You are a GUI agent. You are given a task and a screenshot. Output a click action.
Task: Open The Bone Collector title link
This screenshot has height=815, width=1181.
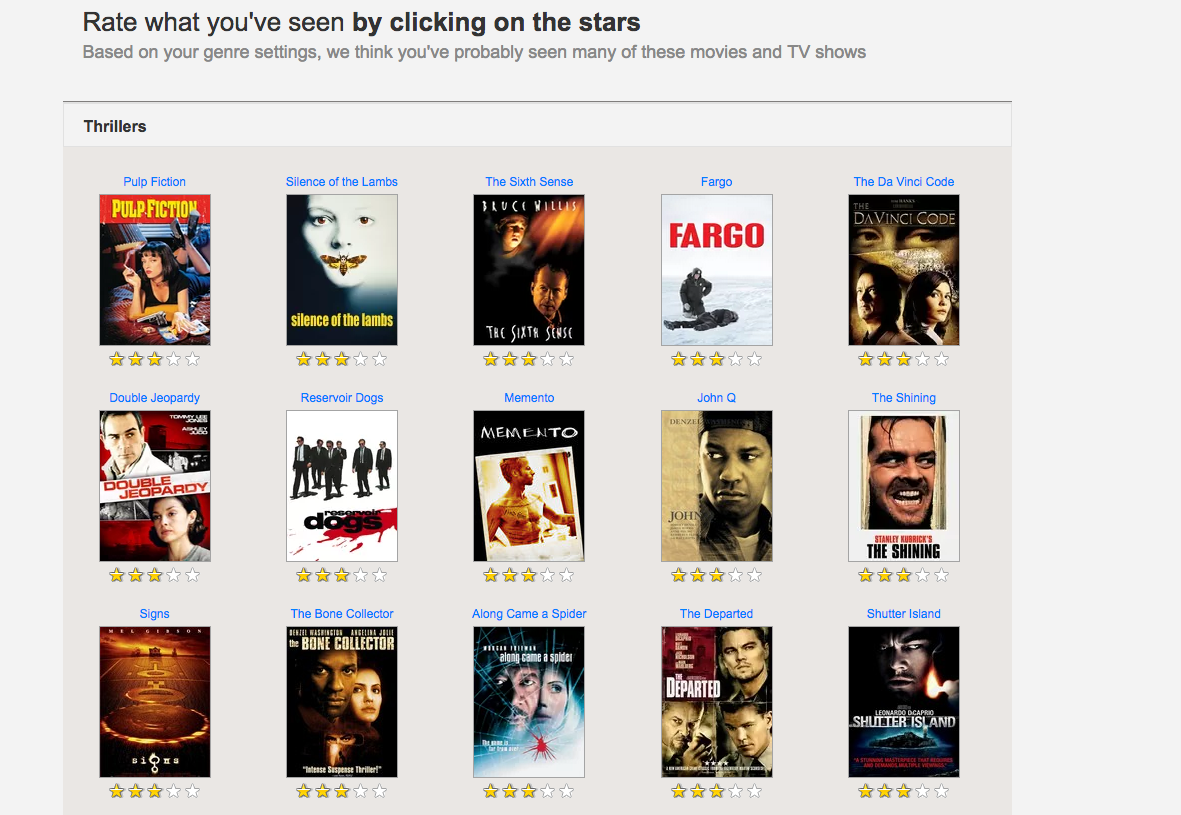[x=342, y=614]
